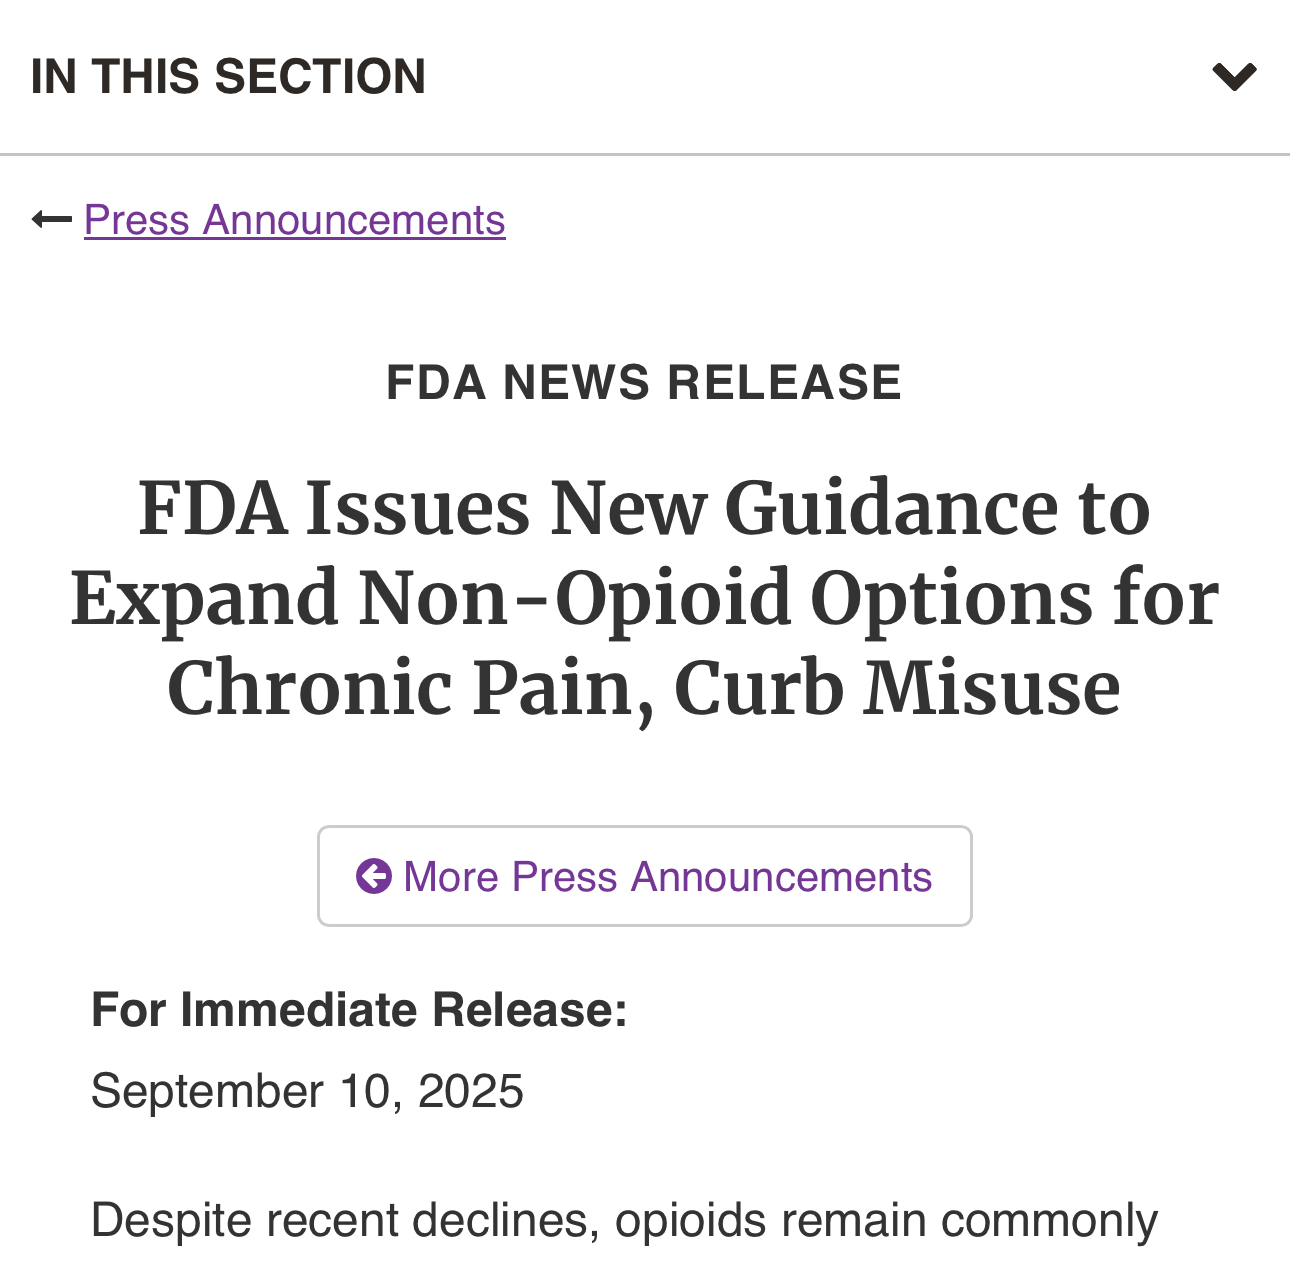Click the word Misuse in the headline

(992, 688)
